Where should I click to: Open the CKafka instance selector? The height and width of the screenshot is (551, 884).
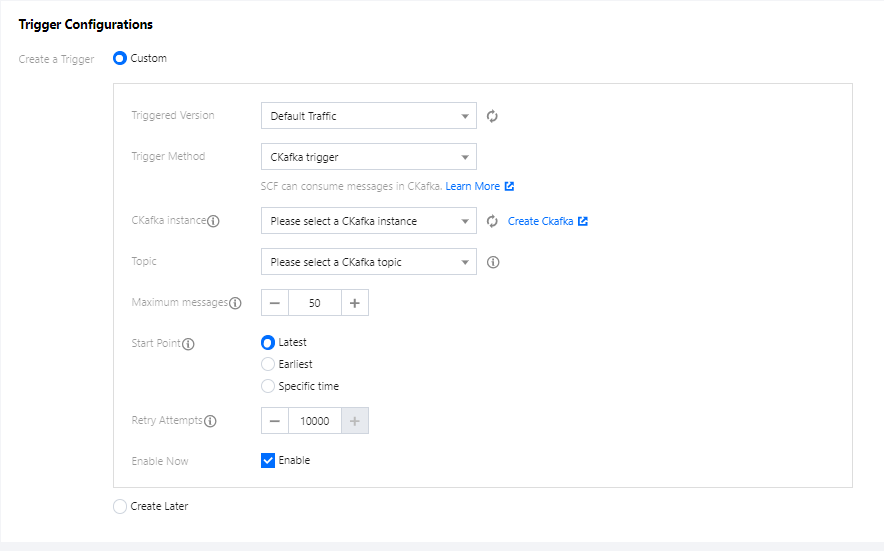point(368,221)
